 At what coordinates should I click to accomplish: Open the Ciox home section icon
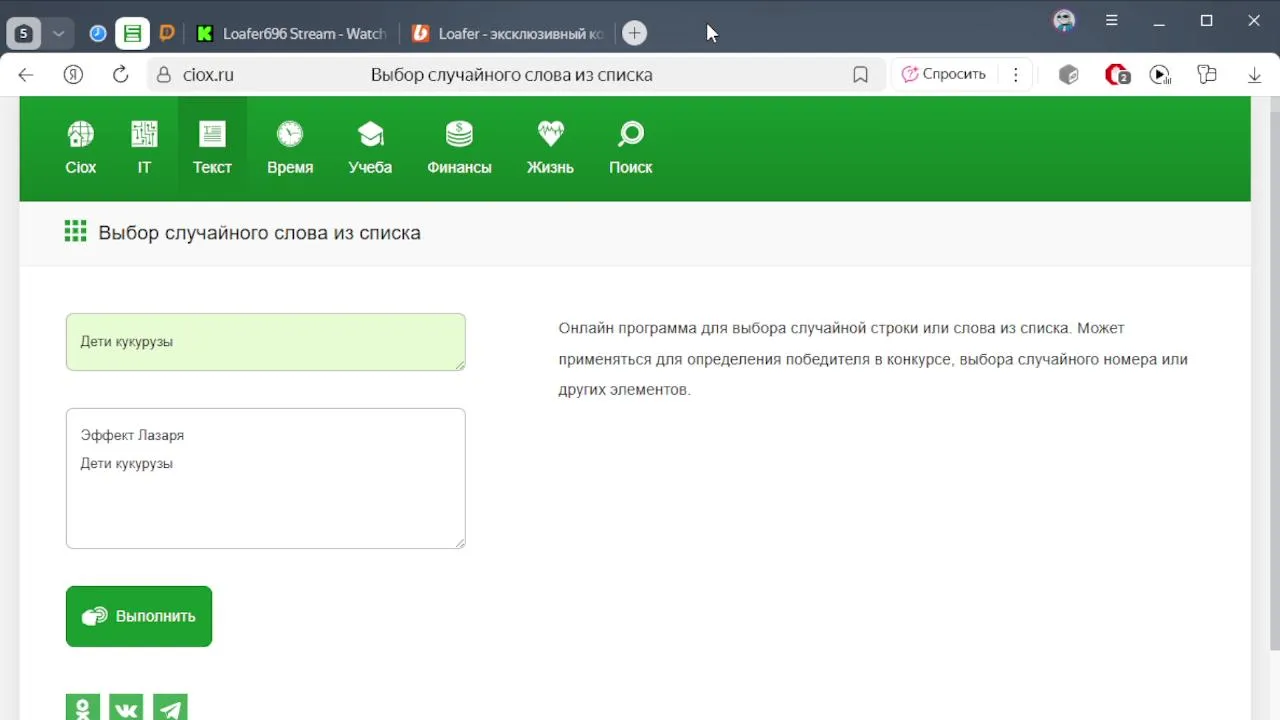(81, 148)
